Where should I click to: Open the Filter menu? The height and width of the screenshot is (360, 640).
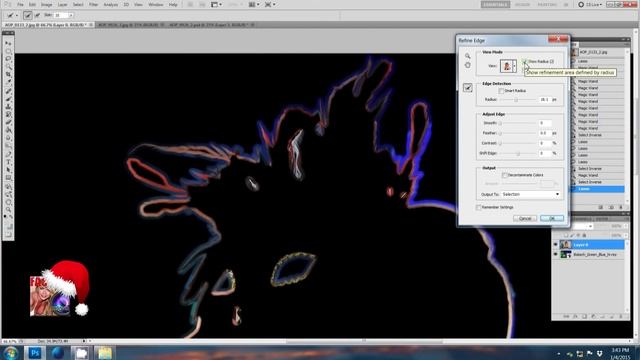point(93,4)
